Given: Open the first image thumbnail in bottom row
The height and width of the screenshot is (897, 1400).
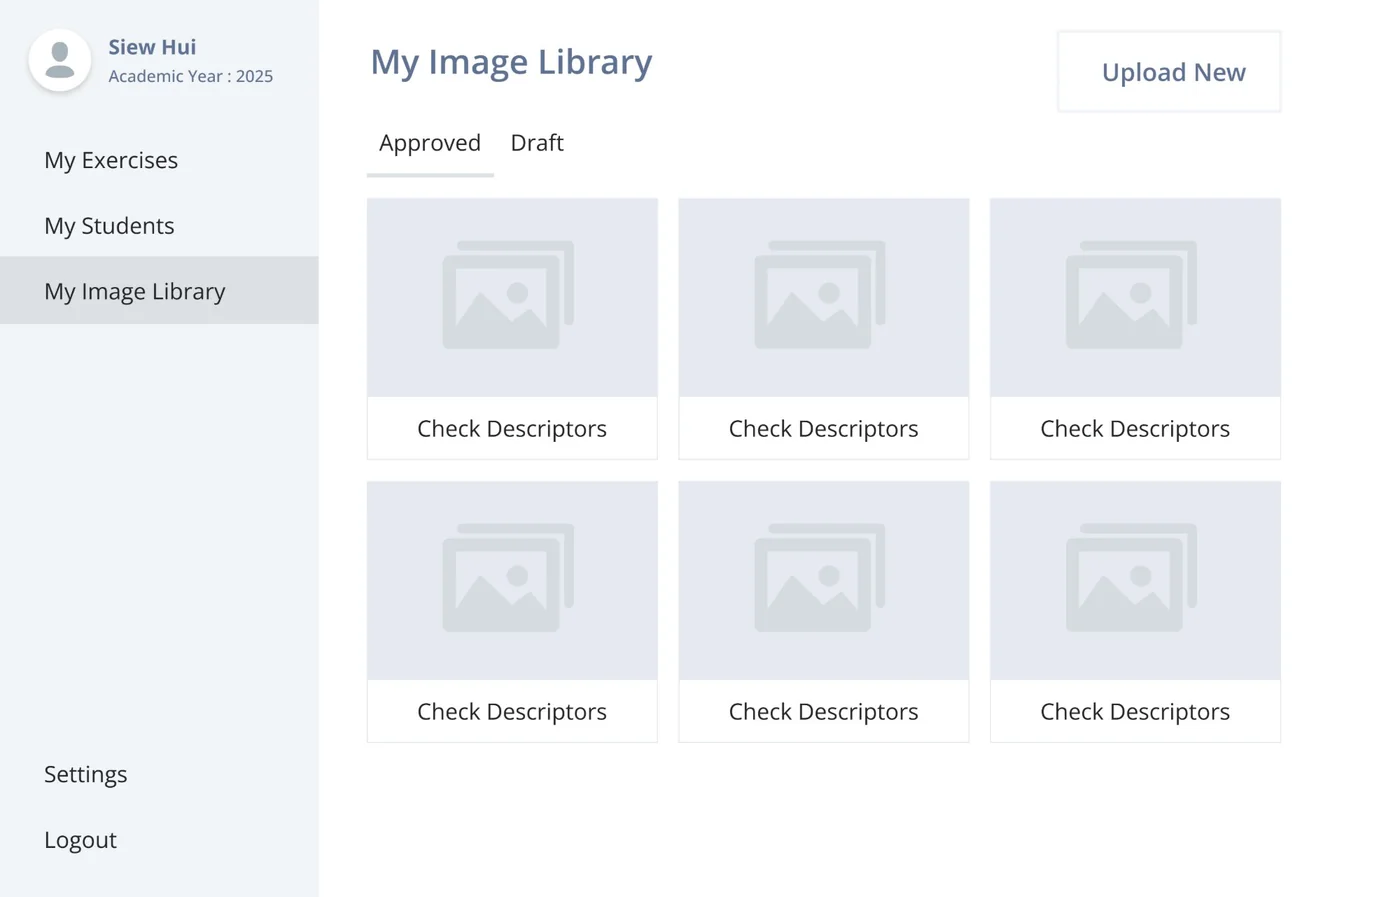Looking at the screenshot, I should point(512,580).
